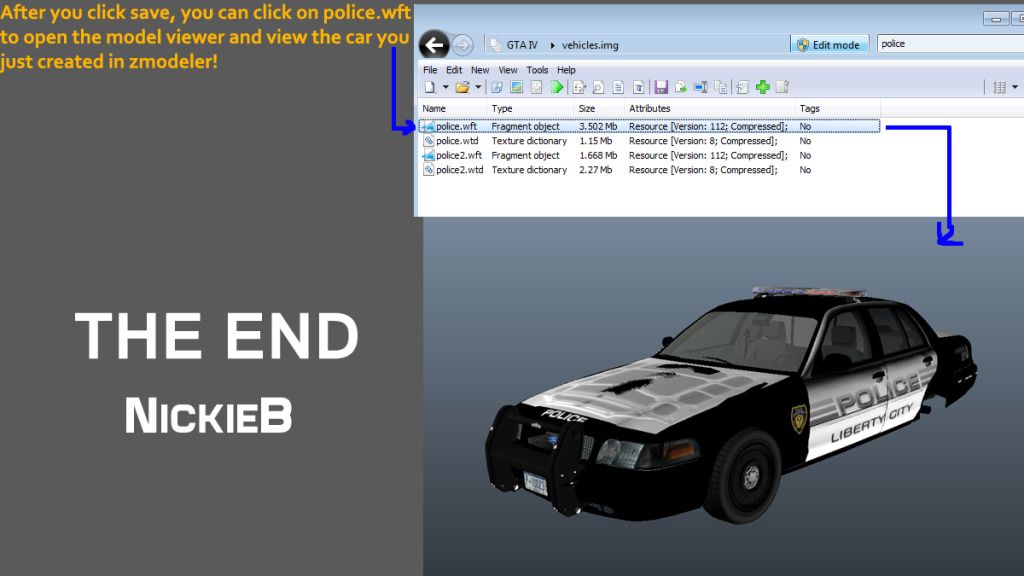Click the police2.wft fragment file icon
This screenshot has height=576, width=1024.
428,155
